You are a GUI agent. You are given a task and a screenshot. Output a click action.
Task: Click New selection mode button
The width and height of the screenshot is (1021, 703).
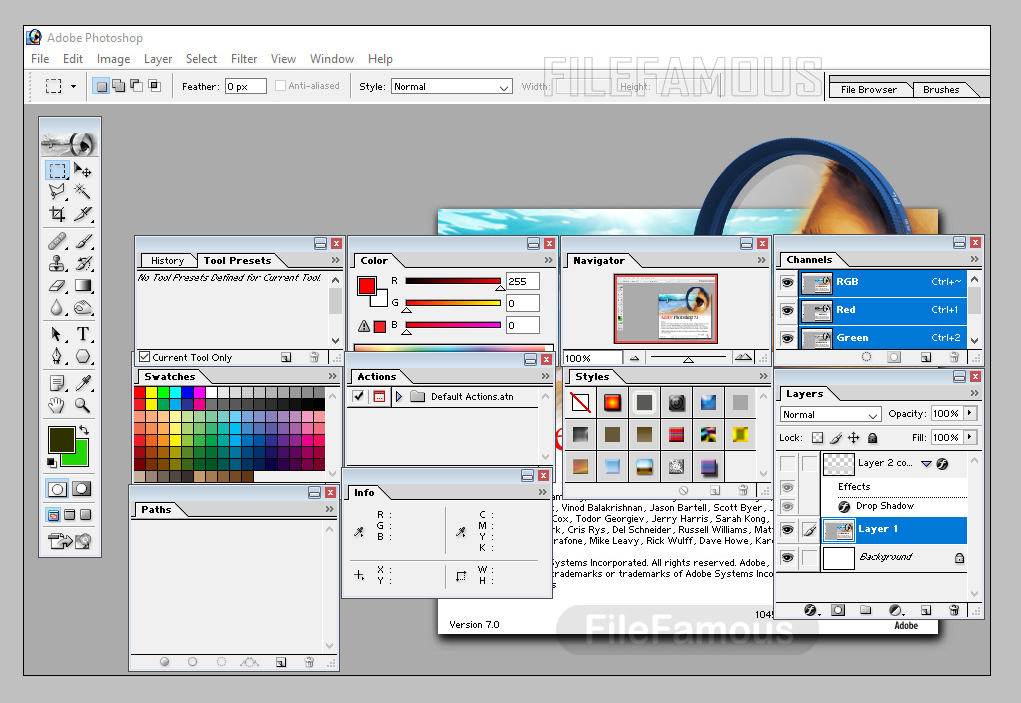click(x=101, y=85)
